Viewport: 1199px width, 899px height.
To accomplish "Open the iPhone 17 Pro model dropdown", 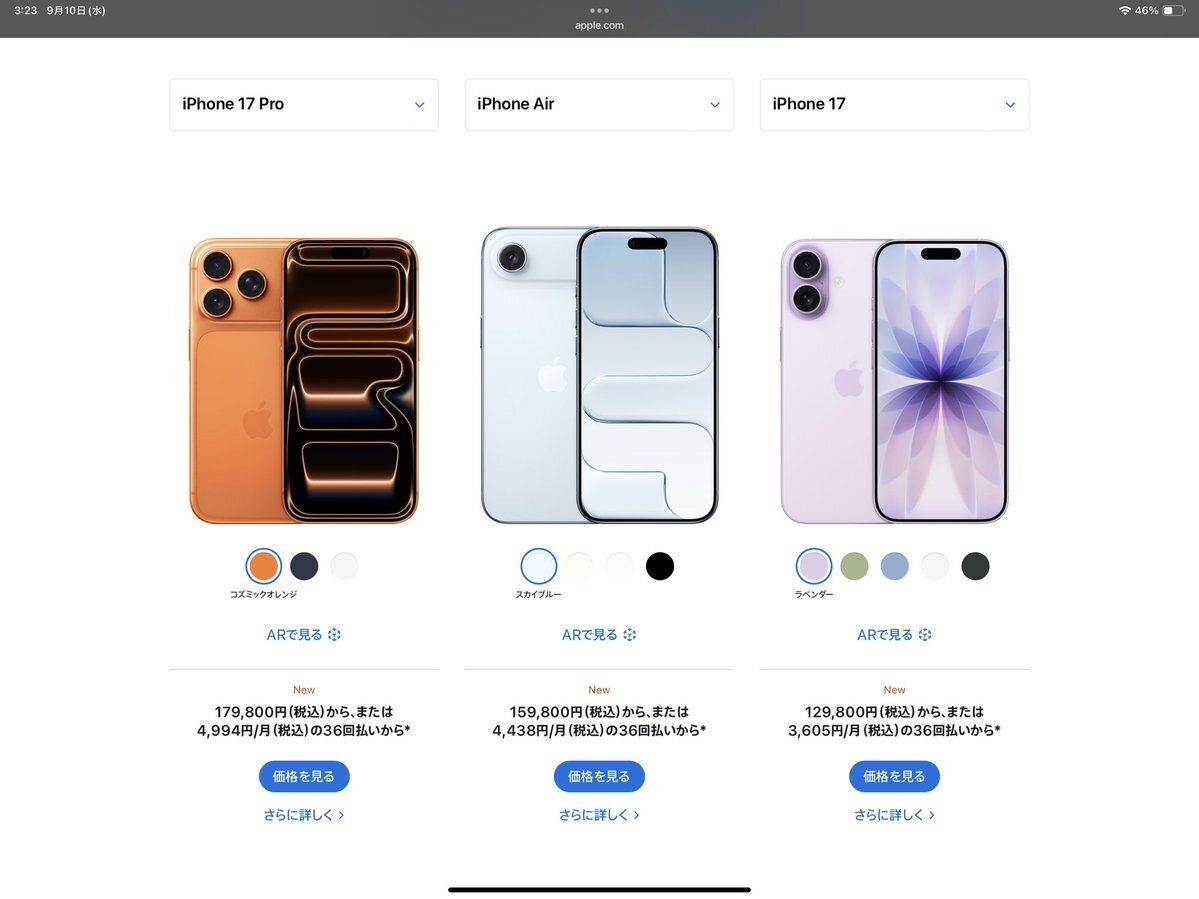I will pyautogui.click(x=304, y=105).
